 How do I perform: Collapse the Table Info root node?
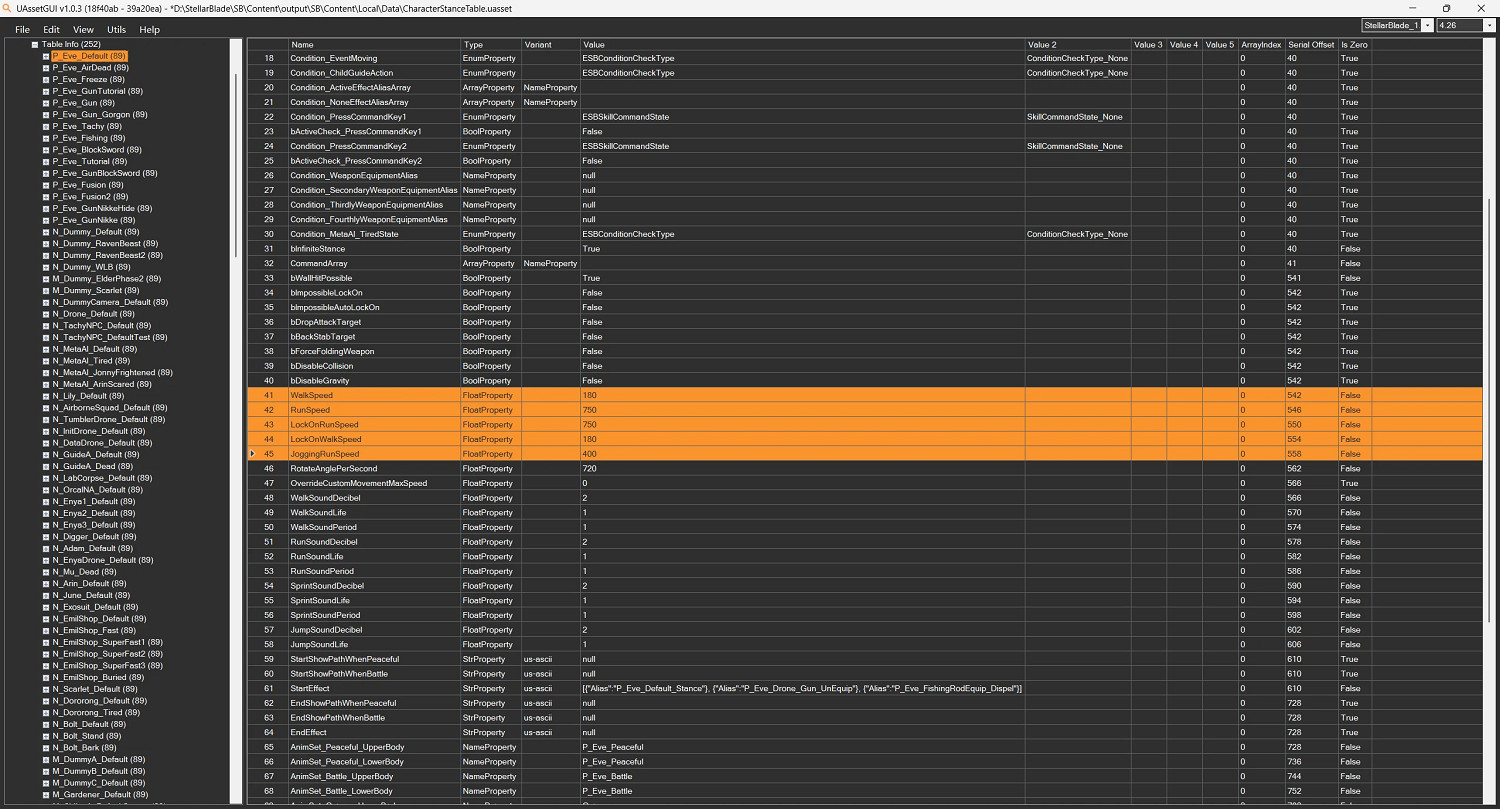tap(35, 45)
